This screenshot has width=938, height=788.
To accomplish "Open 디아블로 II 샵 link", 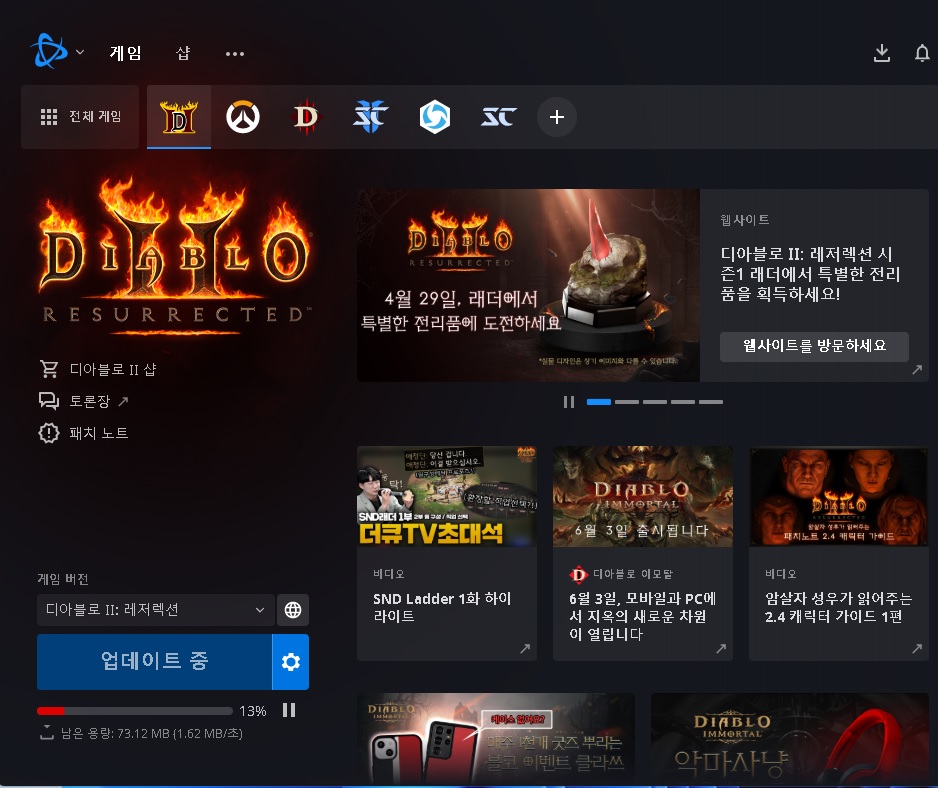I will pyautogui.click(x=112, y=369).
